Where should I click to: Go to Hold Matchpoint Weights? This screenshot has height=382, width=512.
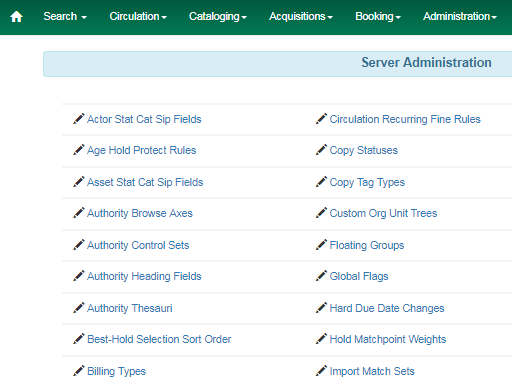pyautogui.click(x=388, y=339)
